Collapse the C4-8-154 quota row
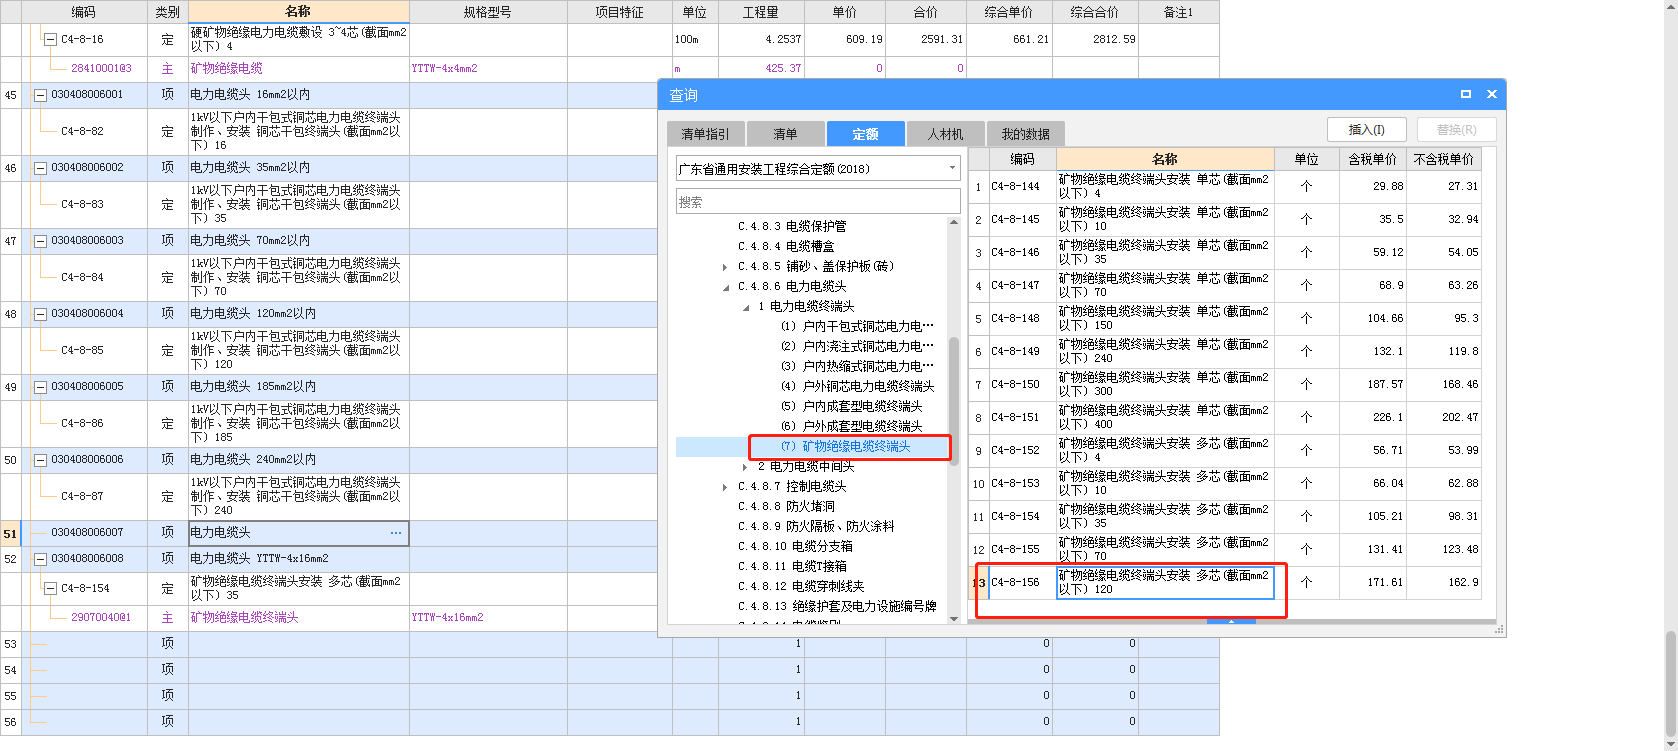This screenshot has width=1678, height=751. pyautogui.click(x=50, y=589)
